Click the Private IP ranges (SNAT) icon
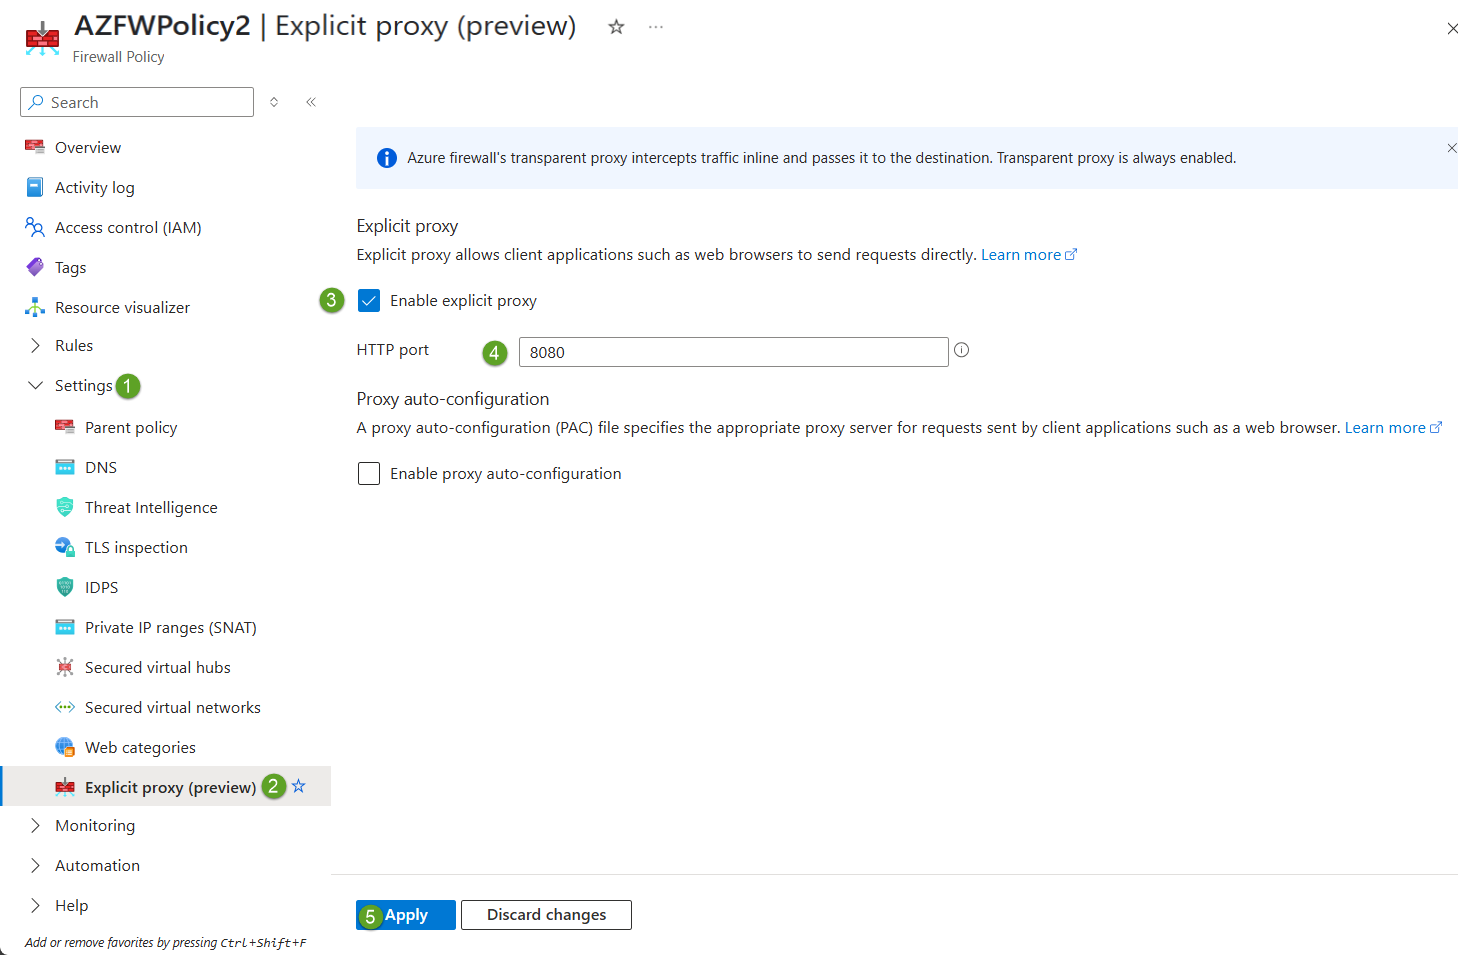Image resolution: width=1458 pixels, height=955 pixels. click(x=65, y=627)
